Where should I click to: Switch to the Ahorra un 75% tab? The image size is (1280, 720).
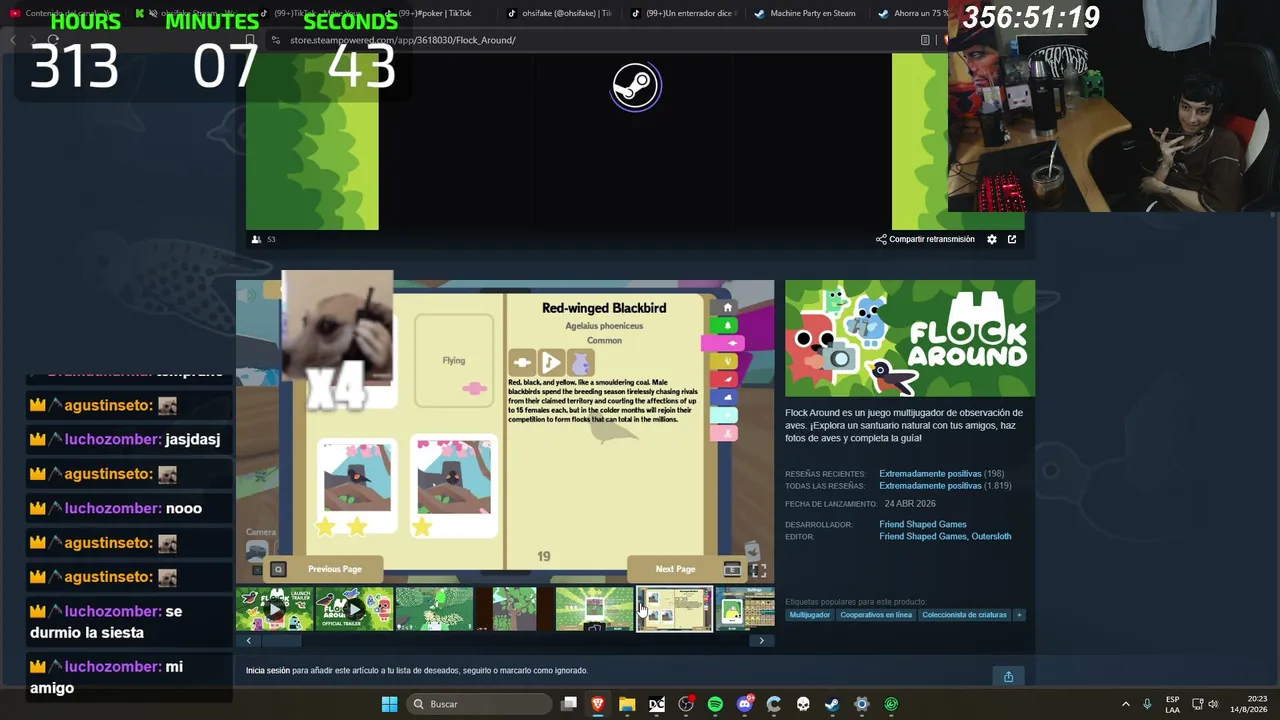tap(912, 13)
